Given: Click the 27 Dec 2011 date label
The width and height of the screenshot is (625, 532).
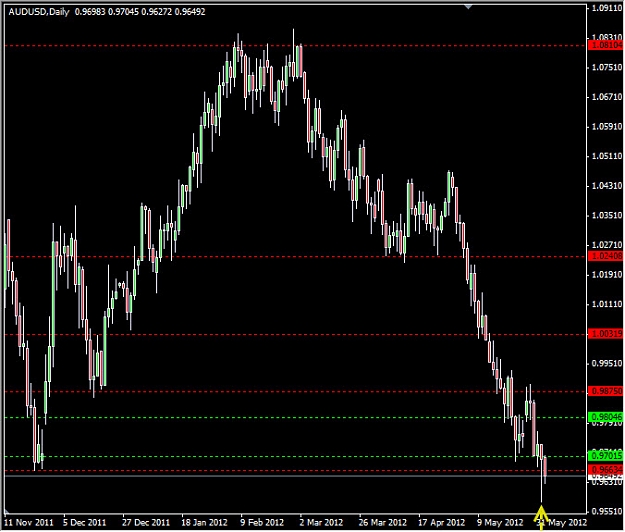Looking at the screenshot, I should [x=146, y=522].
